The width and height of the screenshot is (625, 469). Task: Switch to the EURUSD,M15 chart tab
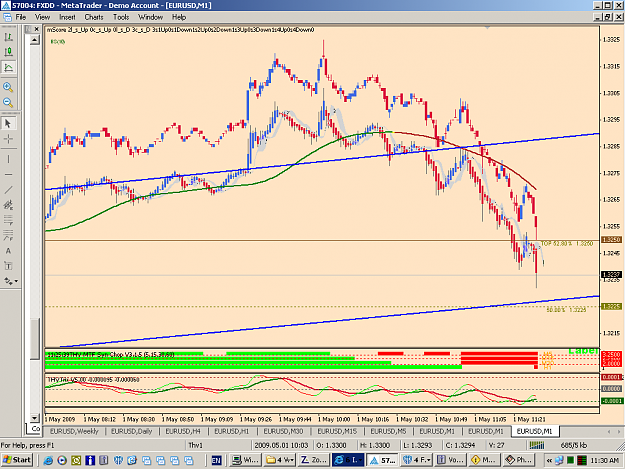coord(337,431)
